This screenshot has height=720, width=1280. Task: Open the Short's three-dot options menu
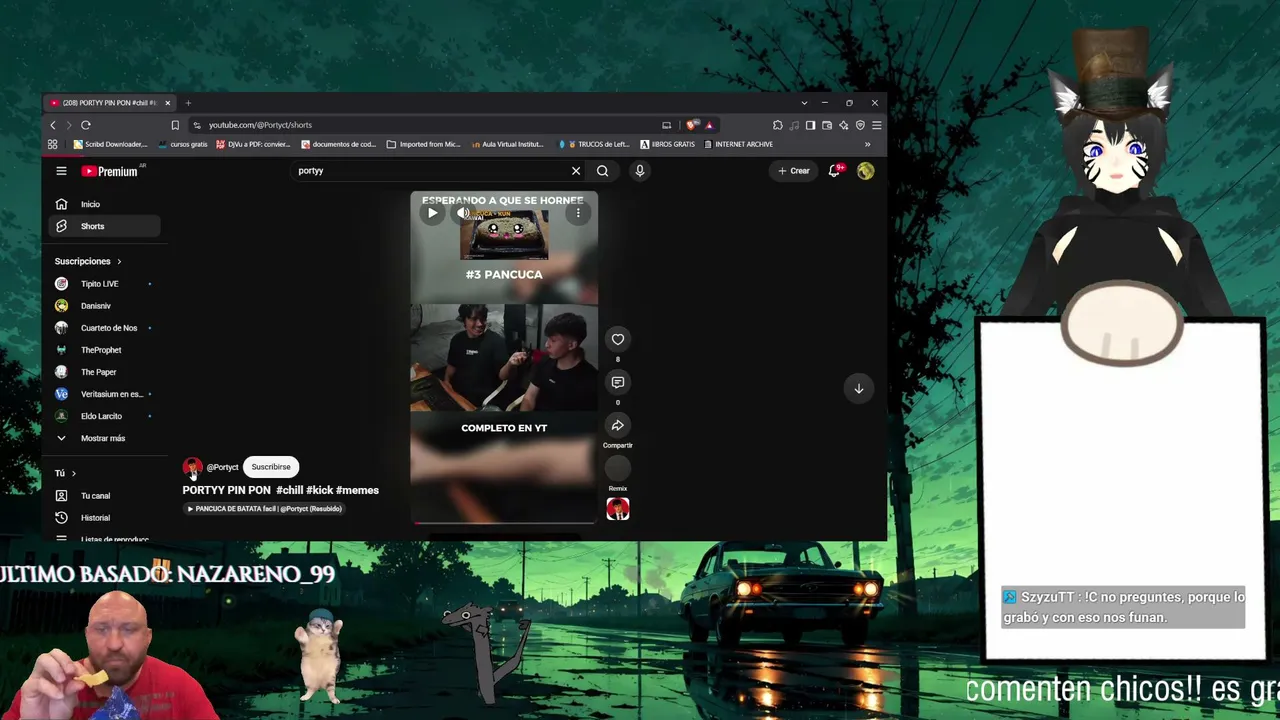click(578, 213)
